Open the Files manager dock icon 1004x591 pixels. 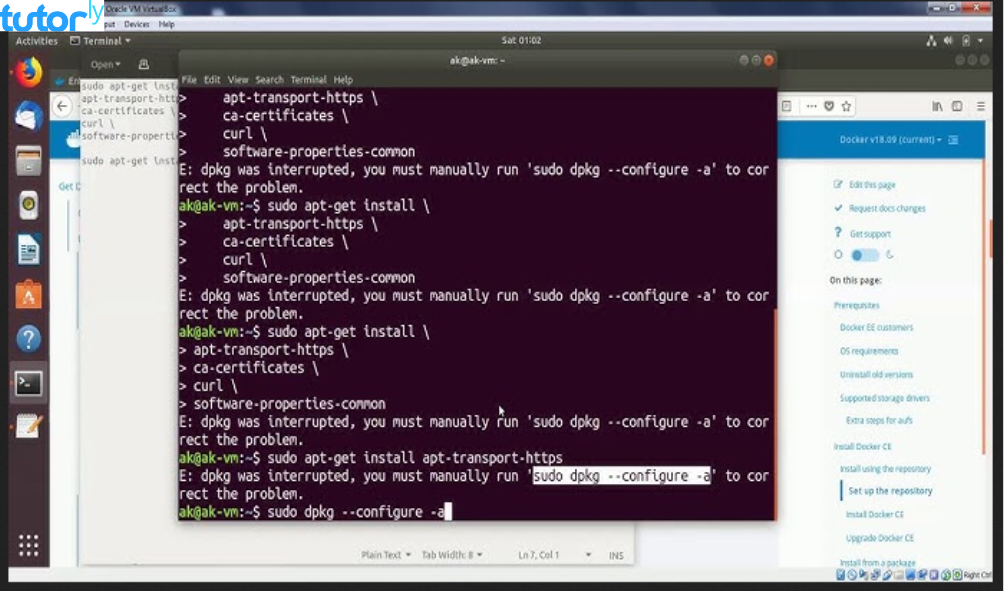[x=28, y=160]
